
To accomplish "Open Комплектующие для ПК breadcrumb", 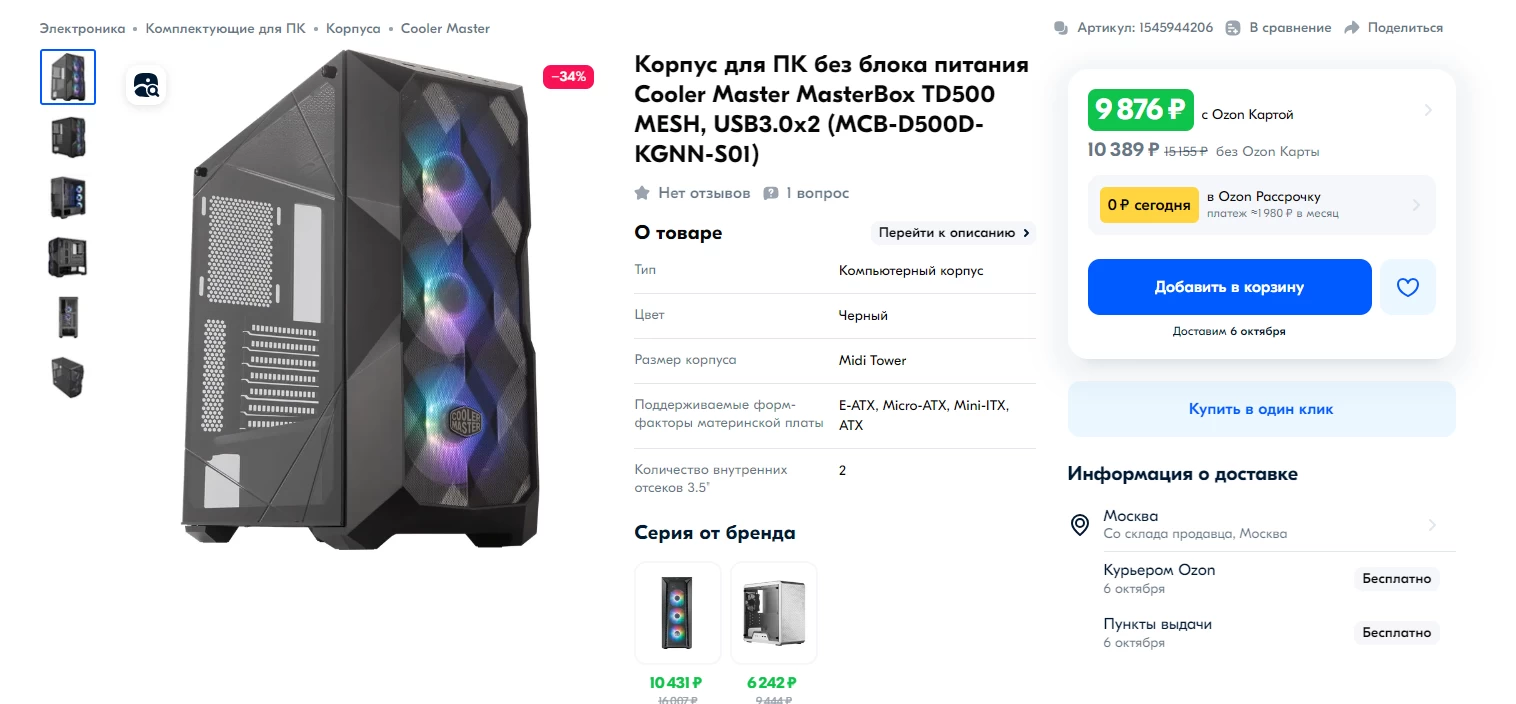I will [226, 28].
